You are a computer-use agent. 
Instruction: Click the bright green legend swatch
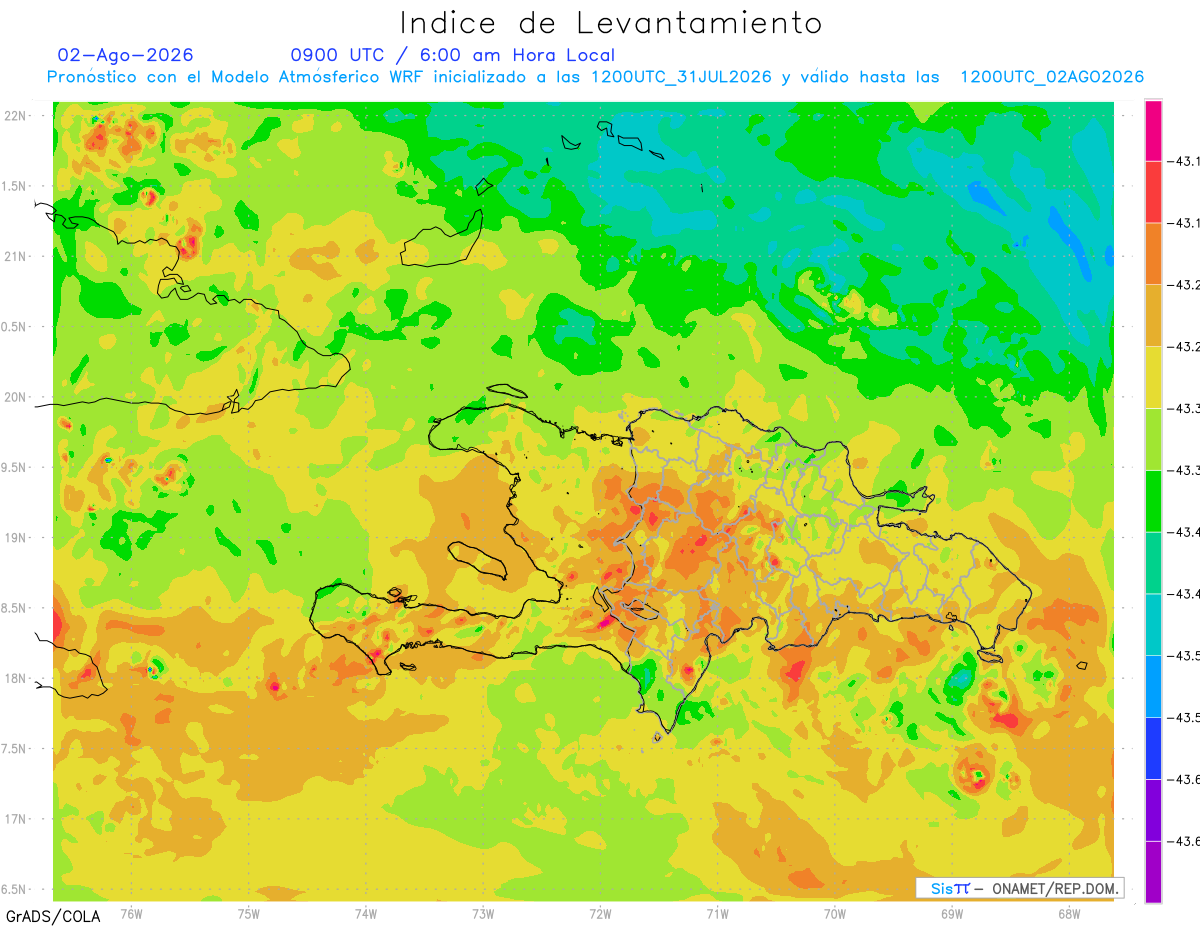[x=1153, y=501]
